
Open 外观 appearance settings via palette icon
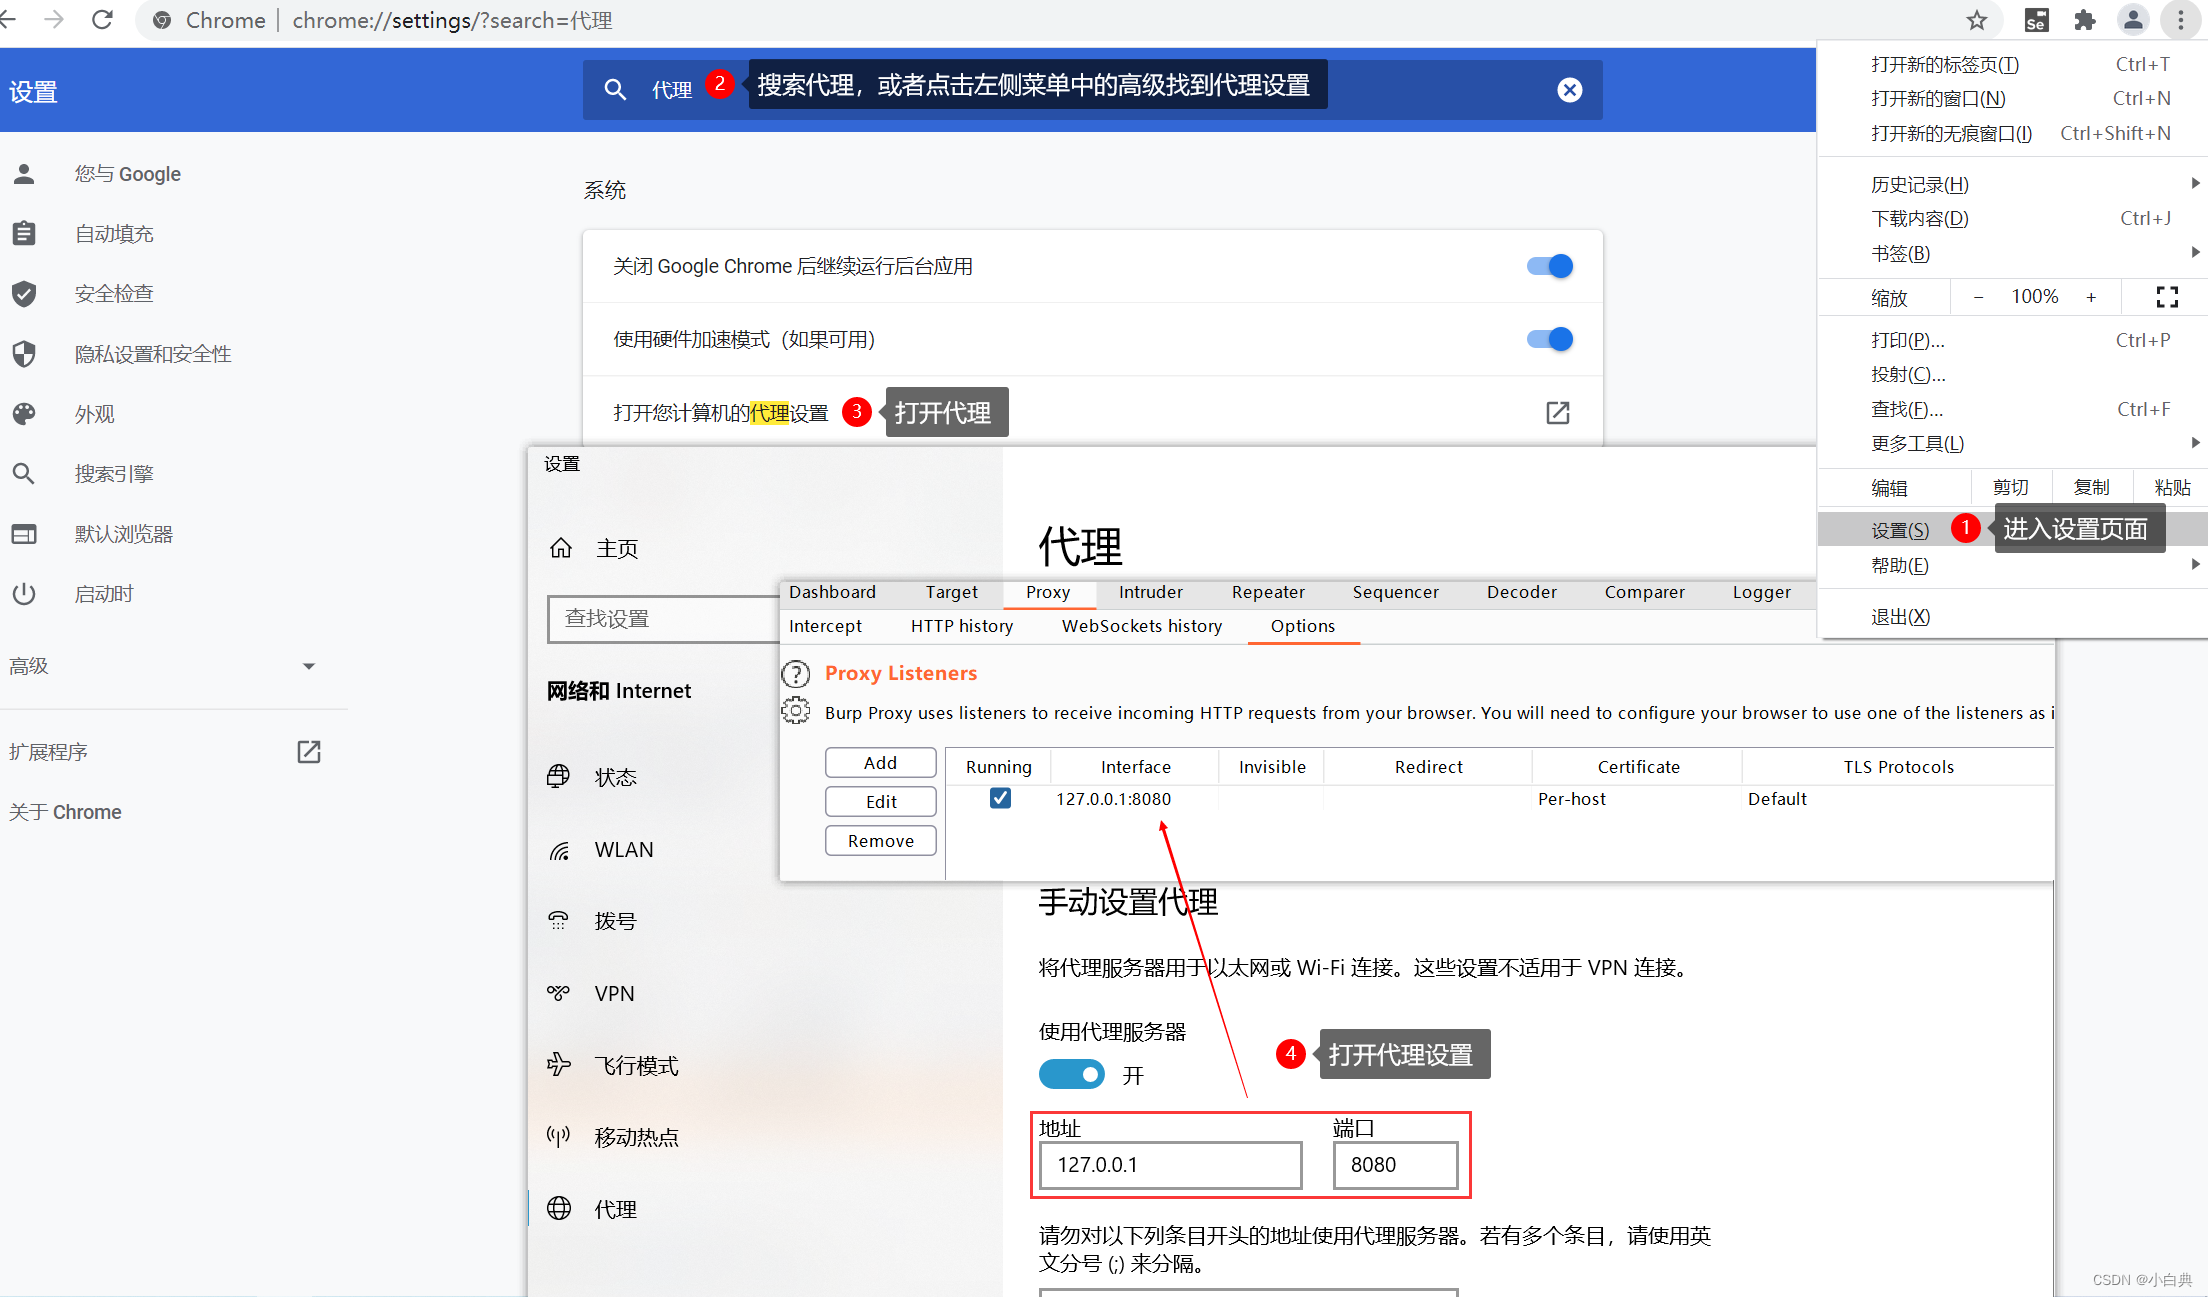click(24, 413)
